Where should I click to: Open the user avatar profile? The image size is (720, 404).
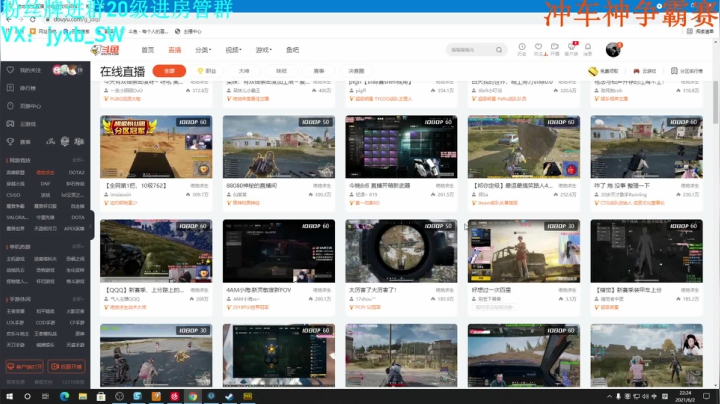(x=613, y=49)
